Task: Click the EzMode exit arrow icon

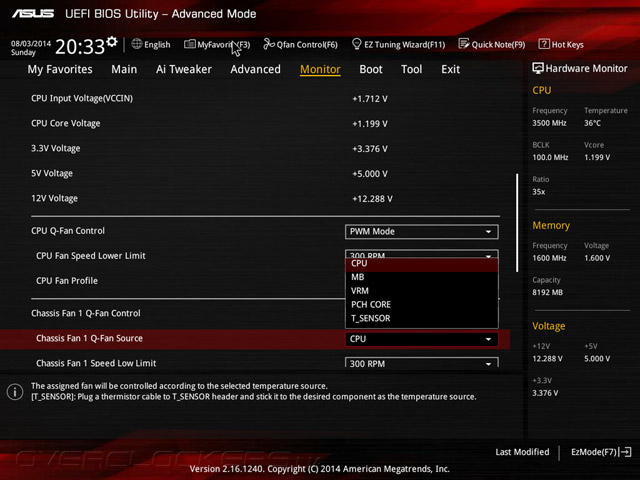Action: tap(626, 452)
